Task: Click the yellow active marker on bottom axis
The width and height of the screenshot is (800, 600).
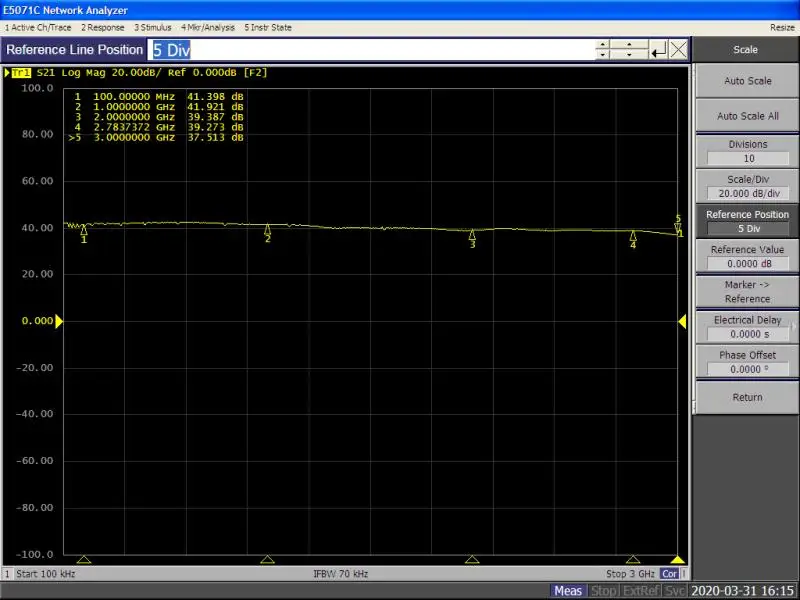Action: [x=678, y=560]
